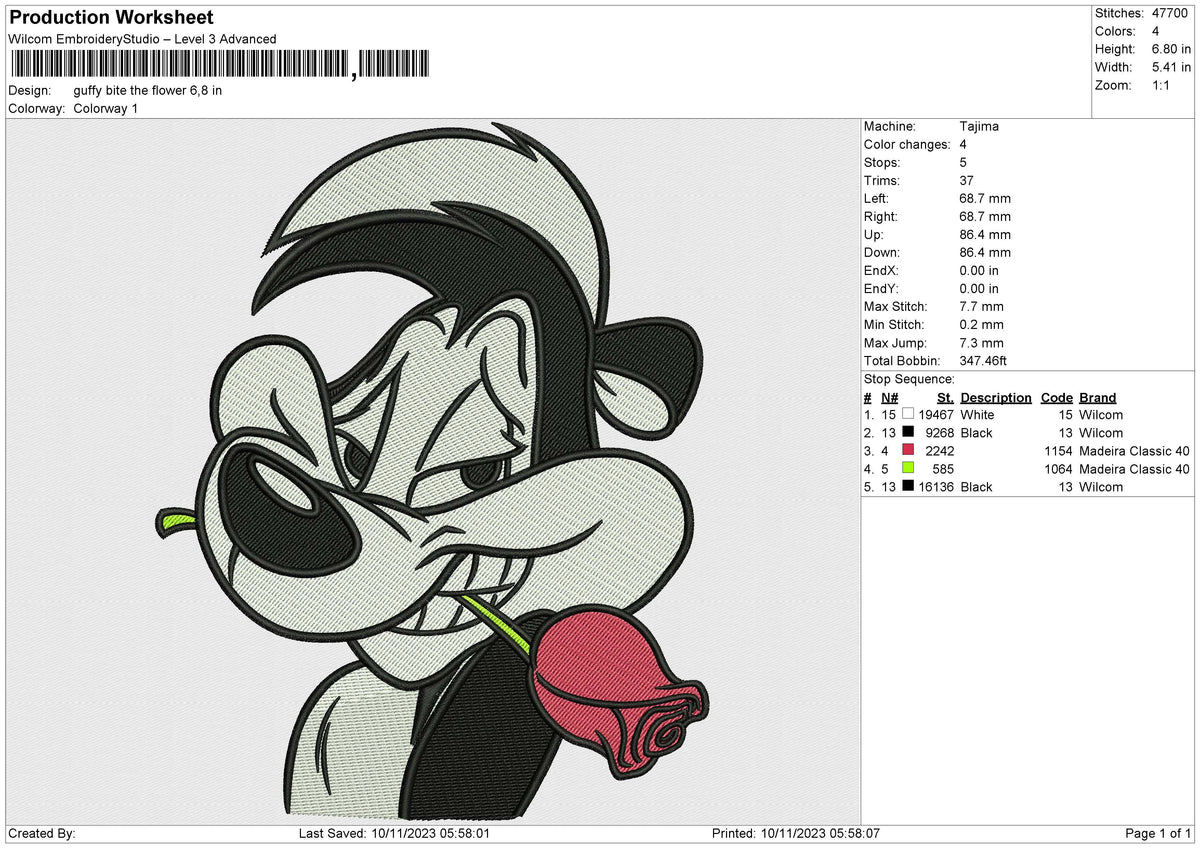Click stitch count 9268 in stop 2
The width and height of the screenshot is (1200, 848).
(939, 432)
